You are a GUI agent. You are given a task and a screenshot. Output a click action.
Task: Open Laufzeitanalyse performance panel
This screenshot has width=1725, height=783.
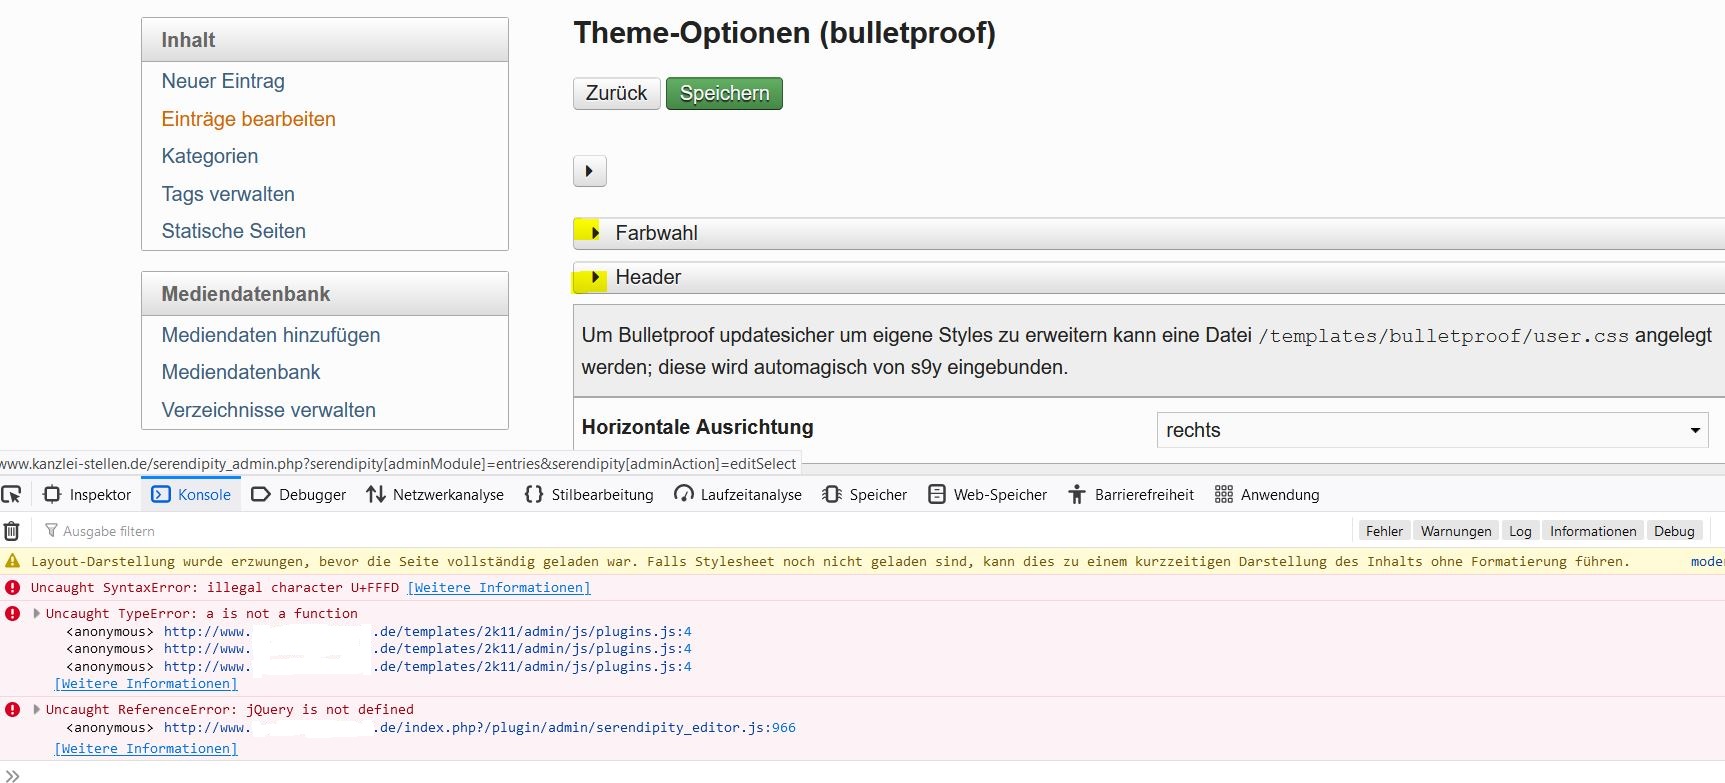(x=738, y=494)
